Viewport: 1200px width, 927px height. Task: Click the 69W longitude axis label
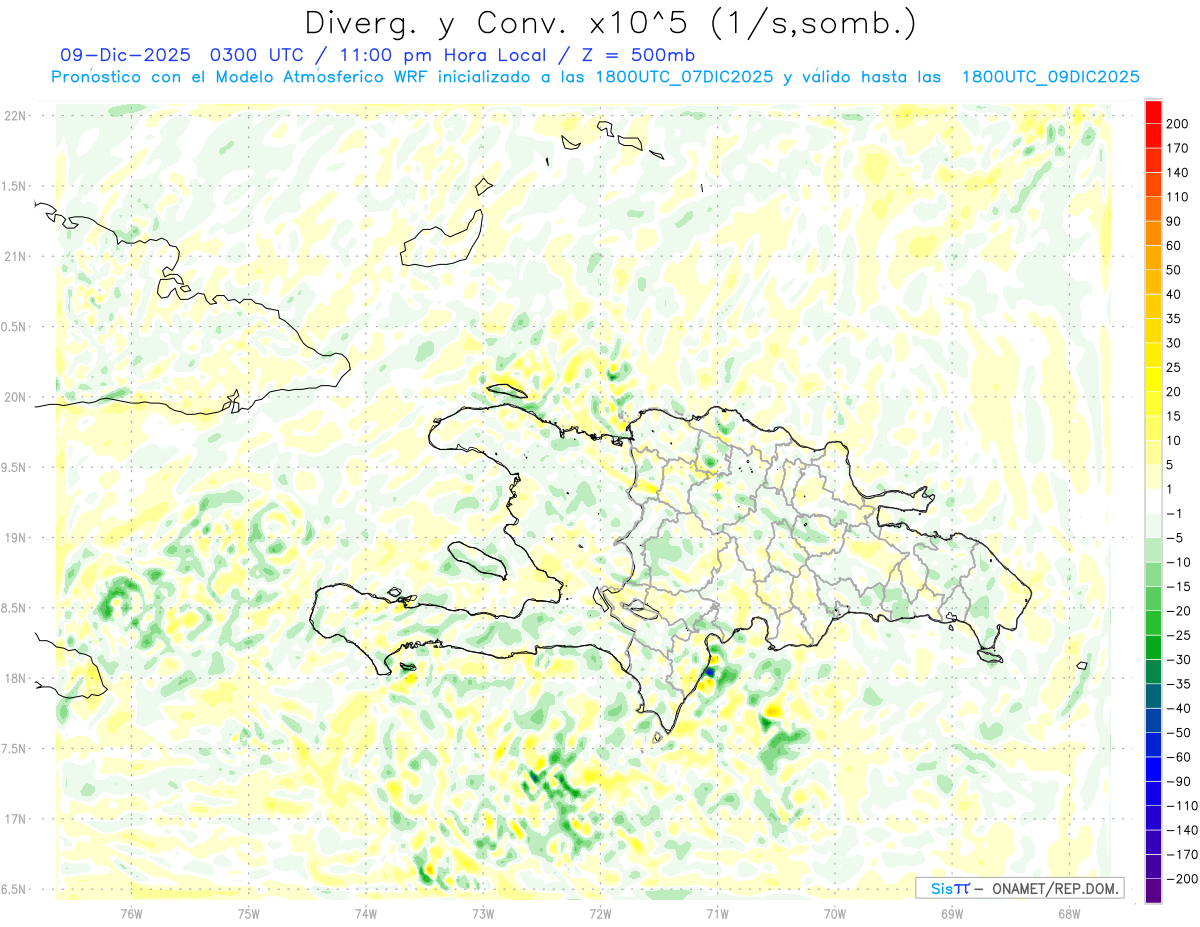pos(952,912)
